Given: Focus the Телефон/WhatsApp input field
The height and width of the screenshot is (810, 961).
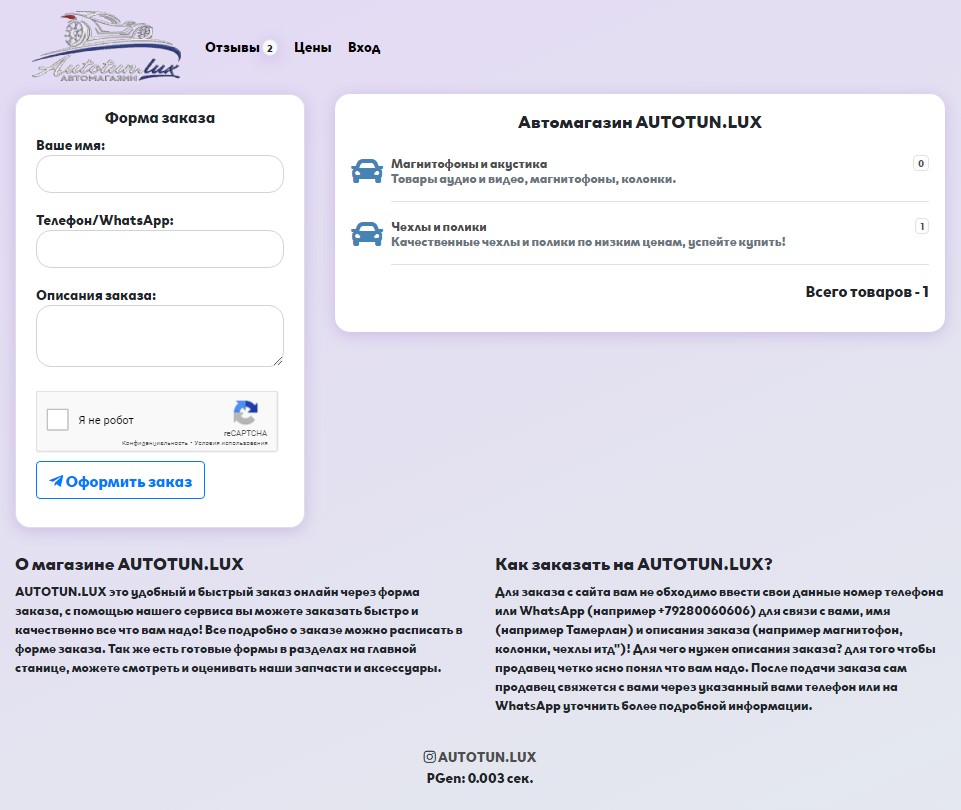Looking at the screenshot, I should coord(160,249).
